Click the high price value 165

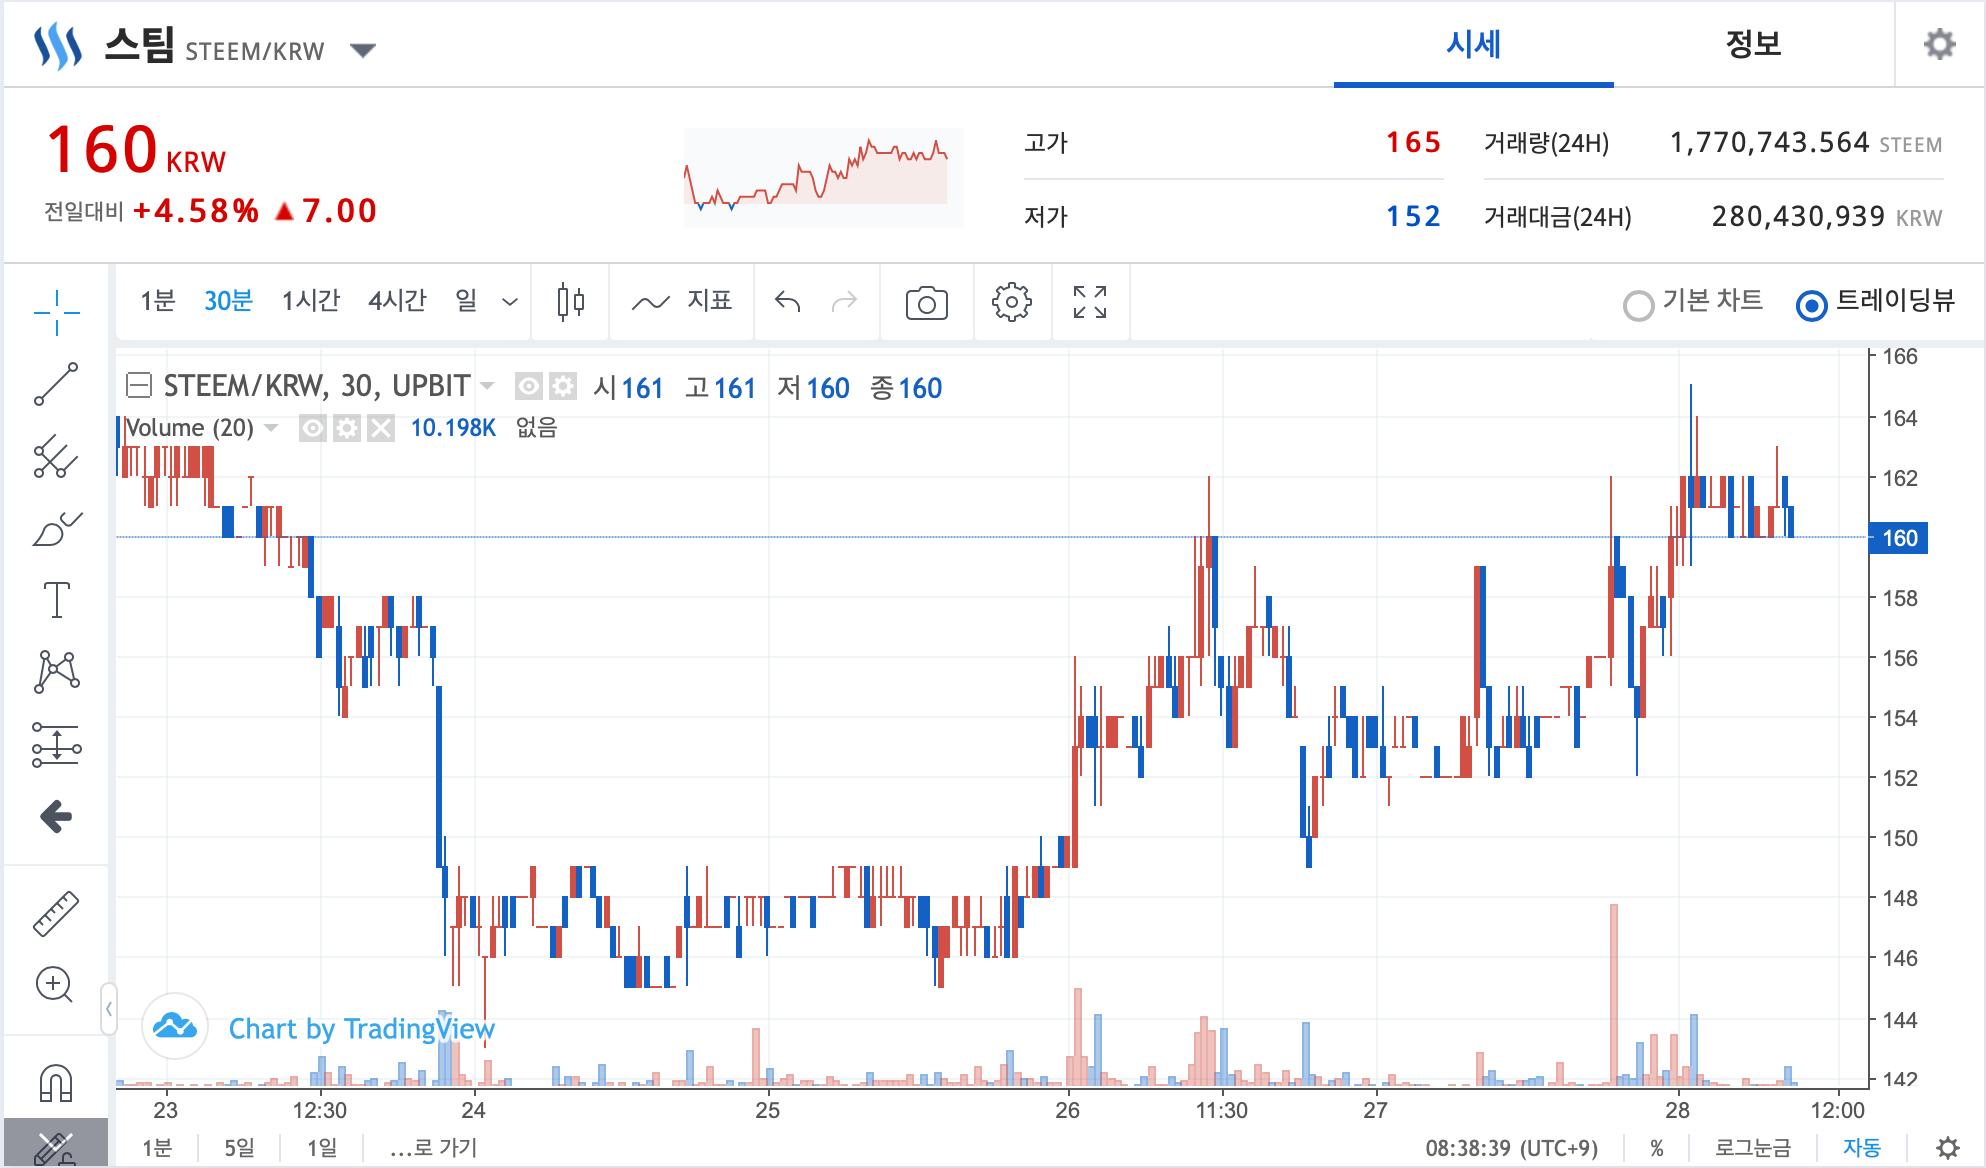click(1413, 143)
